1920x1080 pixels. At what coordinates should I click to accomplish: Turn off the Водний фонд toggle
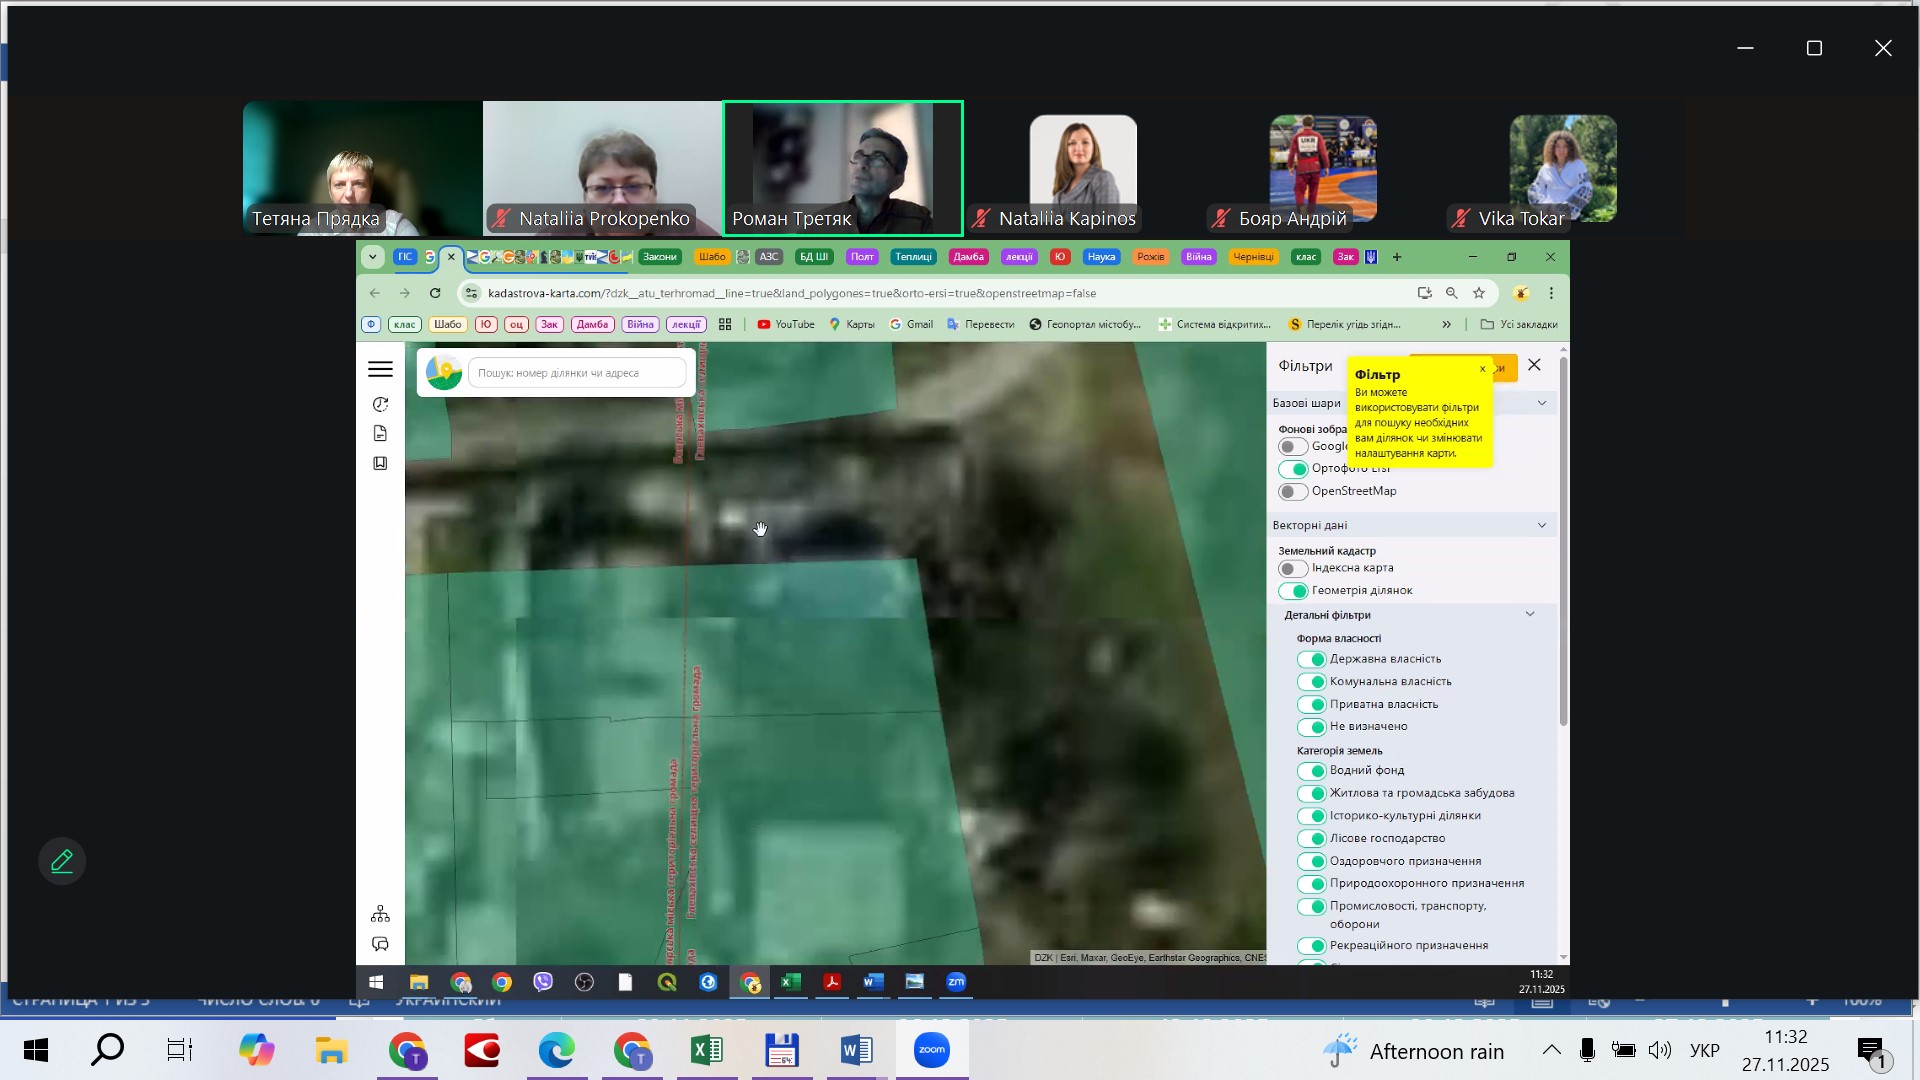(x=1311, y=771)
